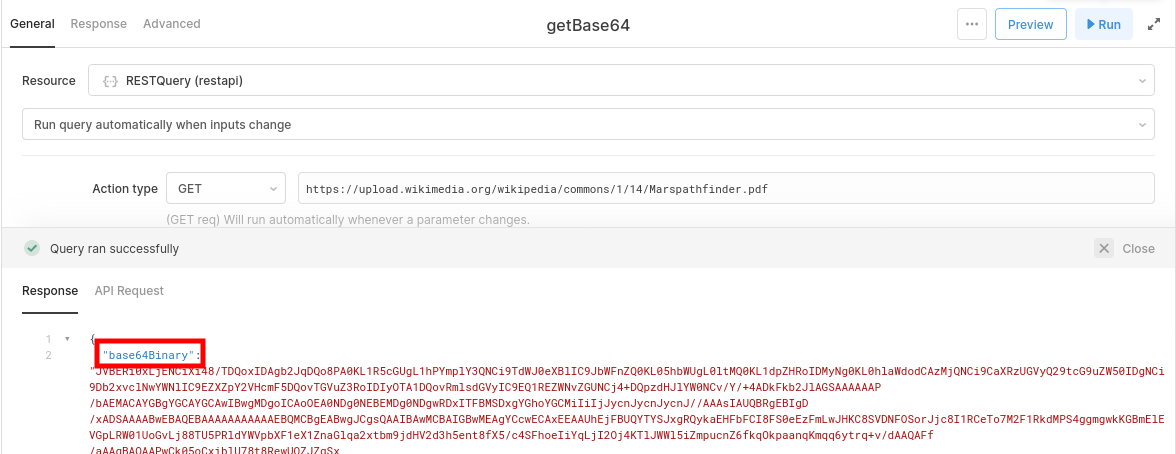The height and width of the screenshot is (454, 1176).
Task: Collapse the JSON response fold arrow
Action: 67,340
